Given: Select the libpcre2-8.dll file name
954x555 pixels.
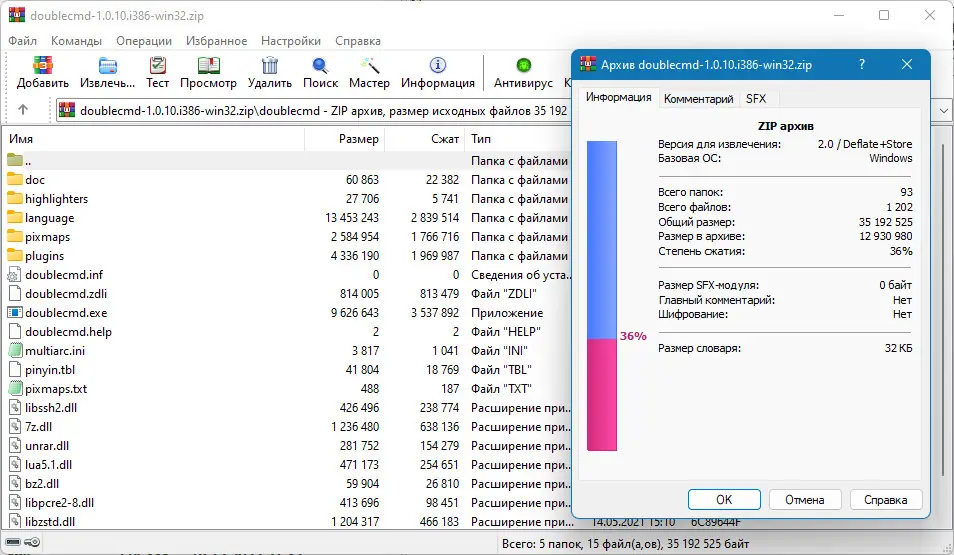Looking at the screenshot, I should (60, 503).
